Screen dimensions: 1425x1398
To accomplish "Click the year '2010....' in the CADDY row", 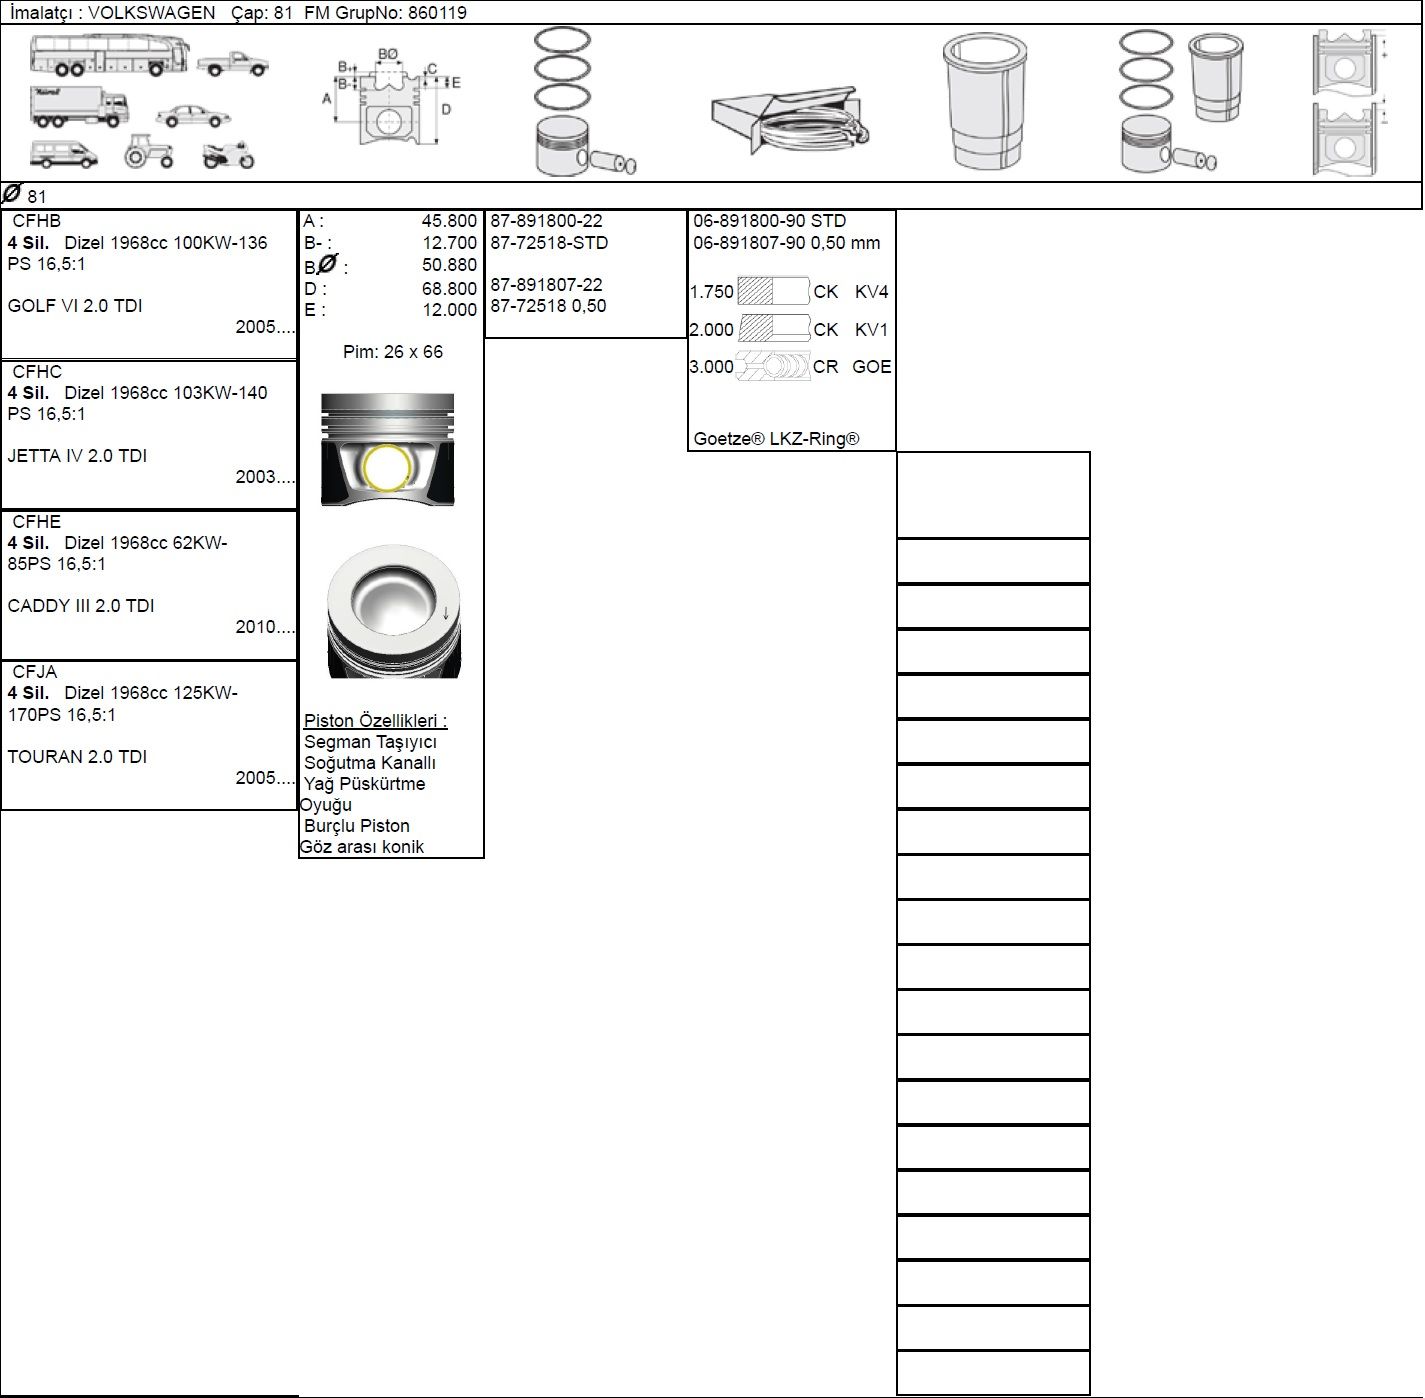I will pos(265,627).
